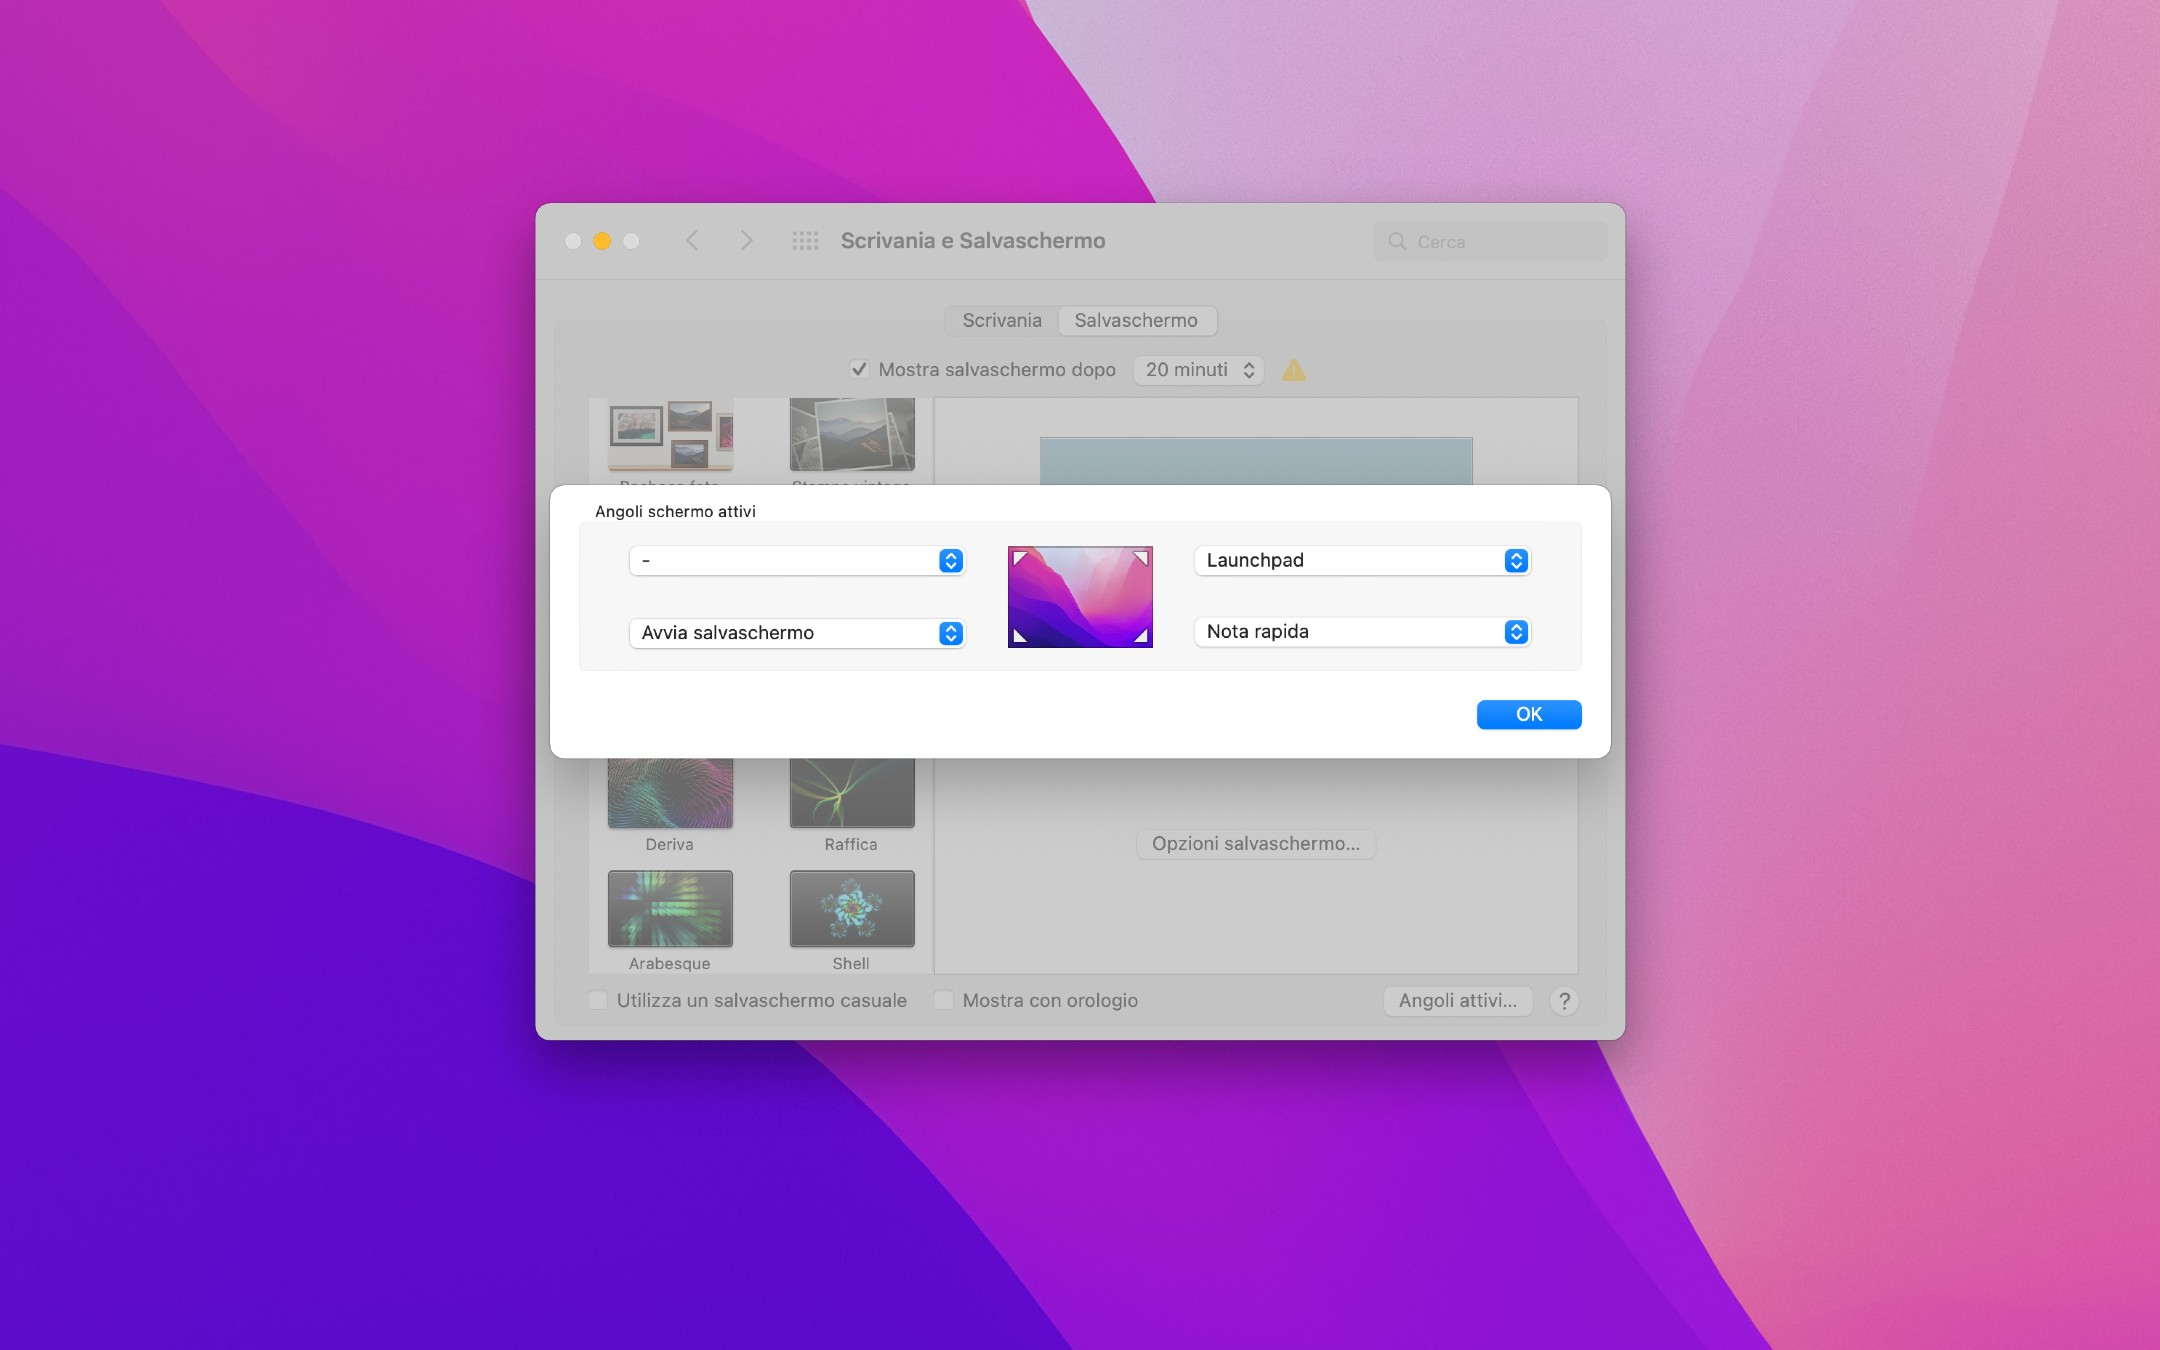
Task: Open Opzioni salvaschermo options
Action: pyautogui.click(x=1255, y=841)
